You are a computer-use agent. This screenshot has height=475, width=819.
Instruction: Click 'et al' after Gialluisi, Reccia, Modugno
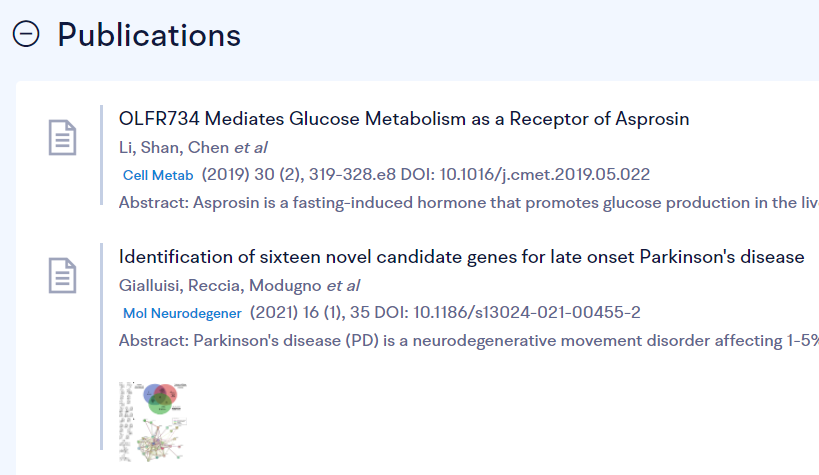(x=343, y=285)
